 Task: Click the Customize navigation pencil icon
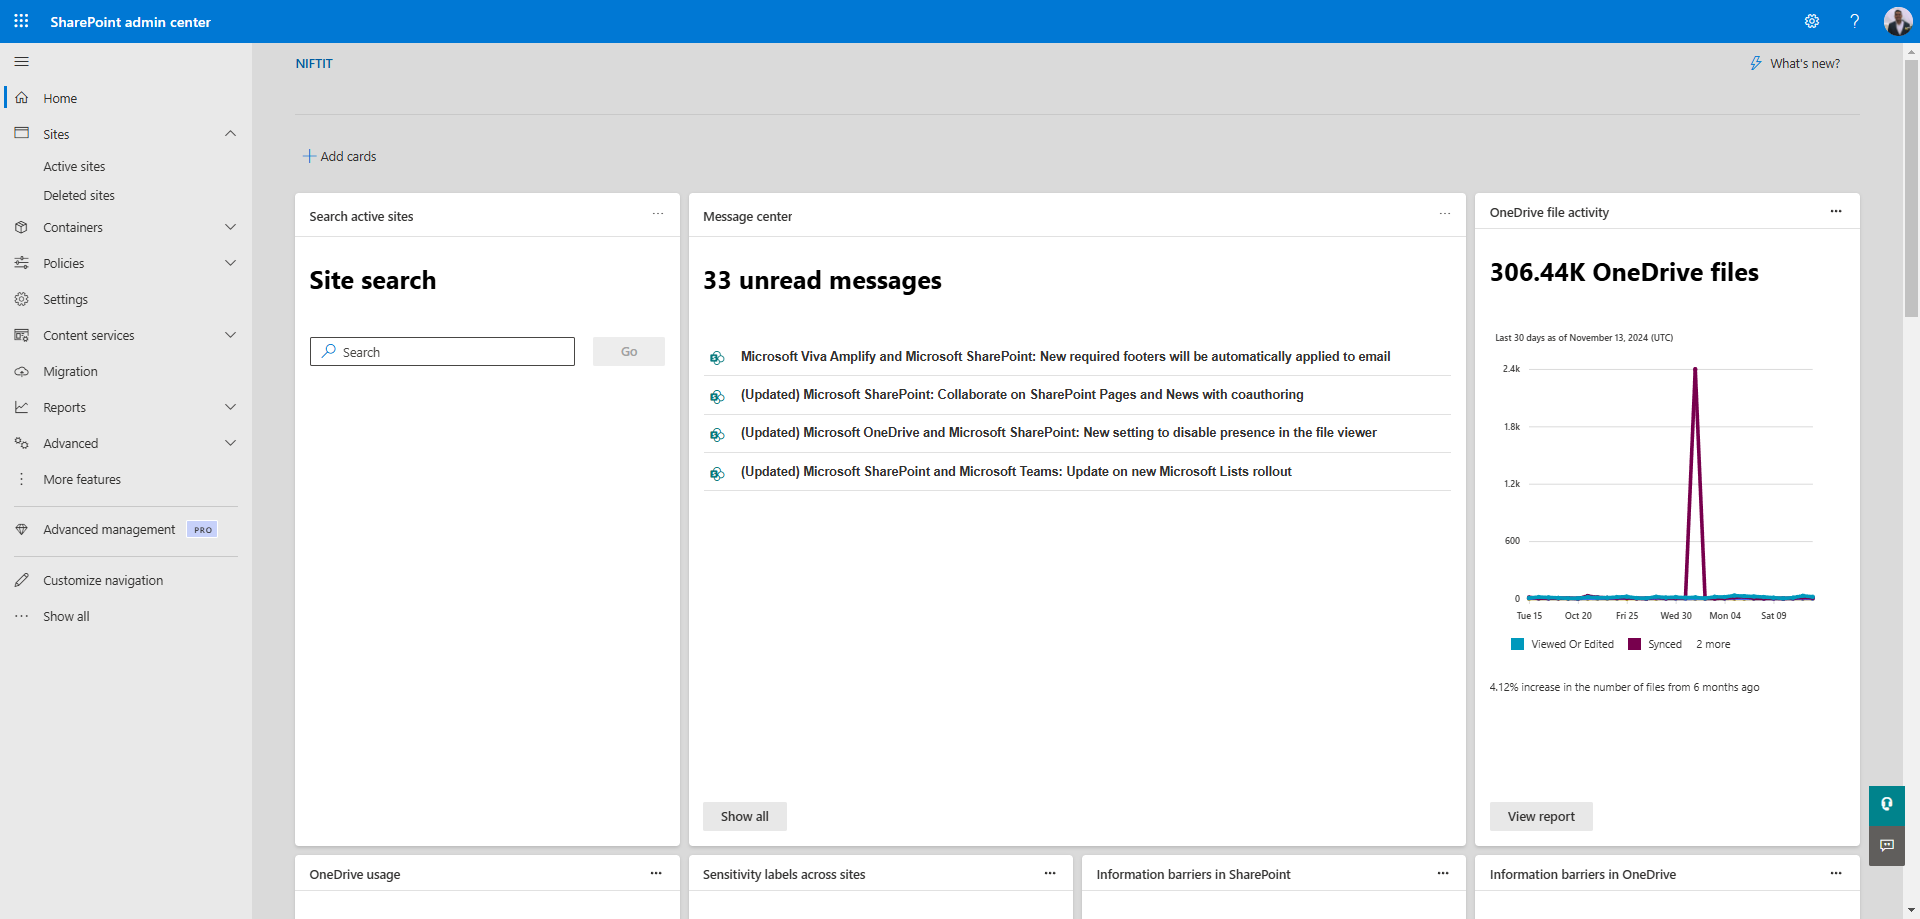21,580
